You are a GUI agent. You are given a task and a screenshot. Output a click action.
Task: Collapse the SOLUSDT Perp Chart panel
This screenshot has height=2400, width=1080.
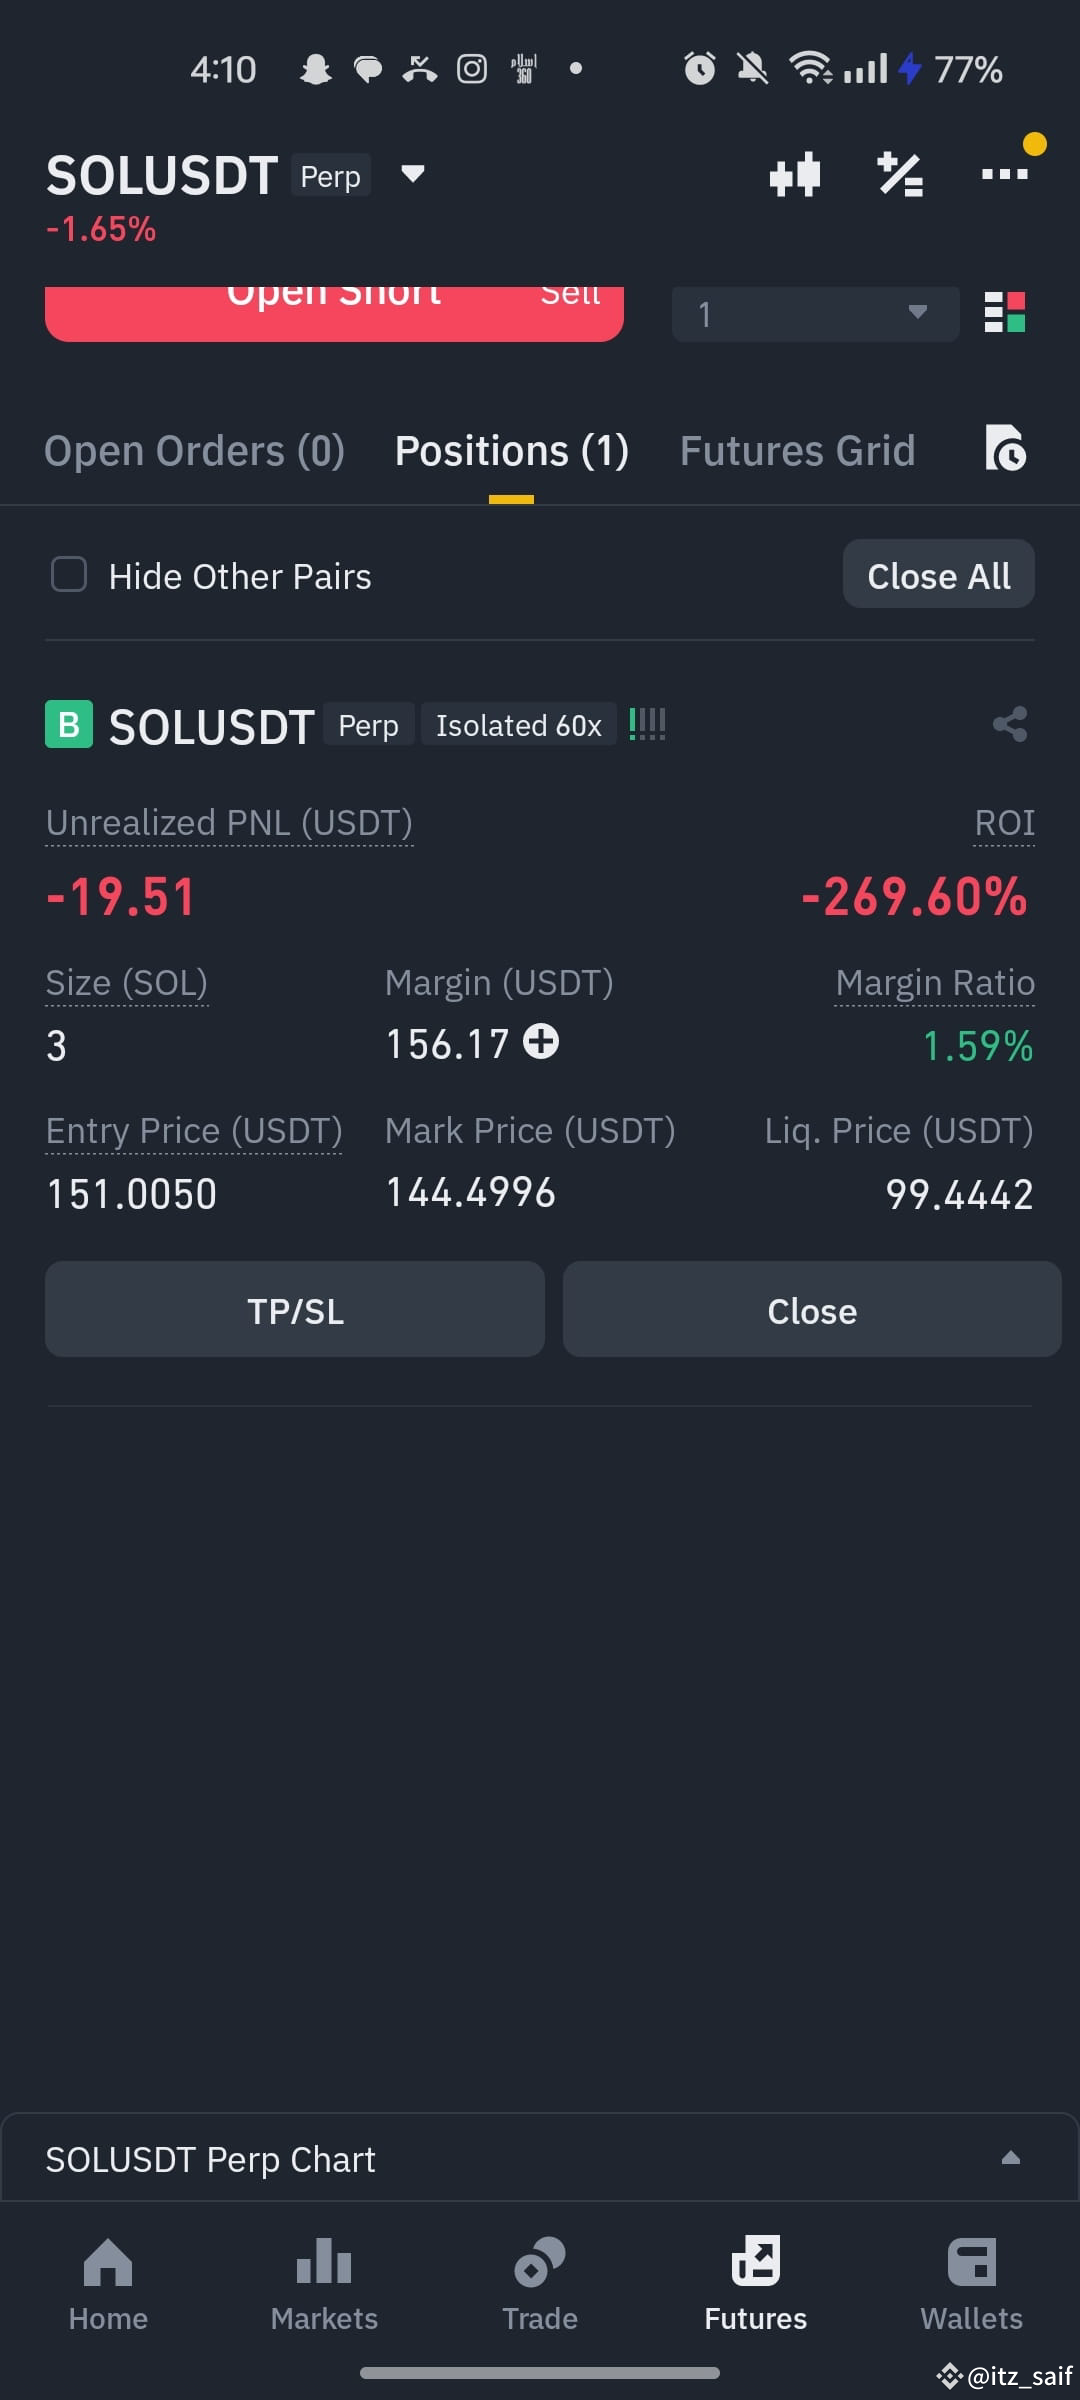(1010, 2158)
